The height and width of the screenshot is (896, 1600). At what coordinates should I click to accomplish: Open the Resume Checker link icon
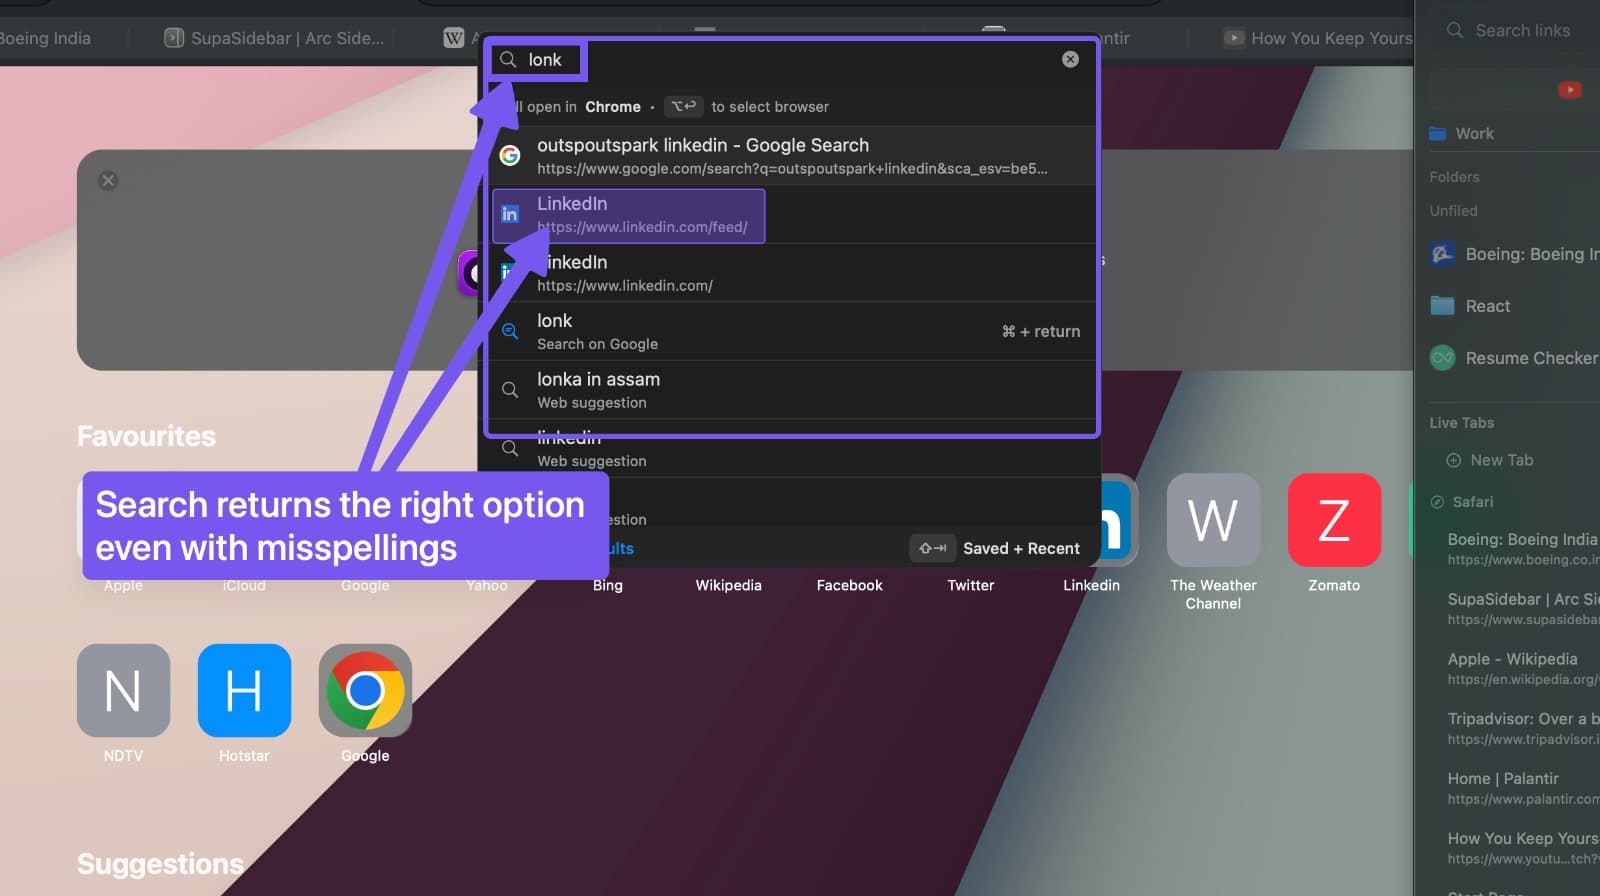(1442, 358)
